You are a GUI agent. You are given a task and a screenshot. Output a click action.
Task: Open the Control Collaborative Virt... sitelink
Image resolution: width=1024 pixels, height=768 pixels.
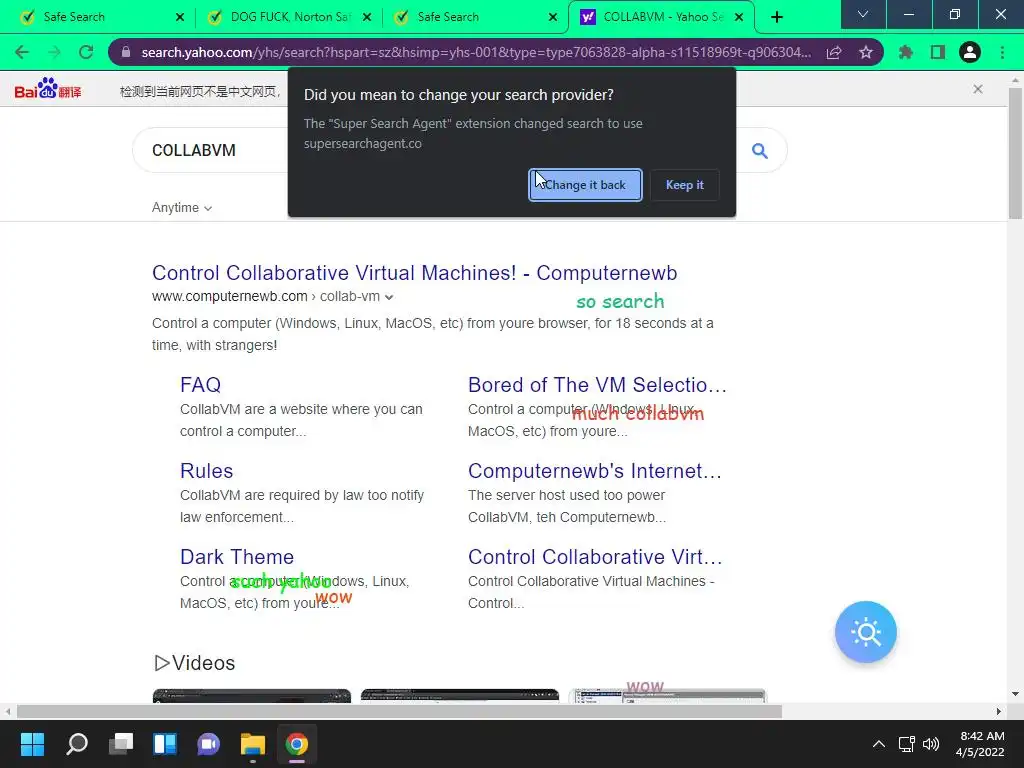pyautogui.click(x=595, y=557)
